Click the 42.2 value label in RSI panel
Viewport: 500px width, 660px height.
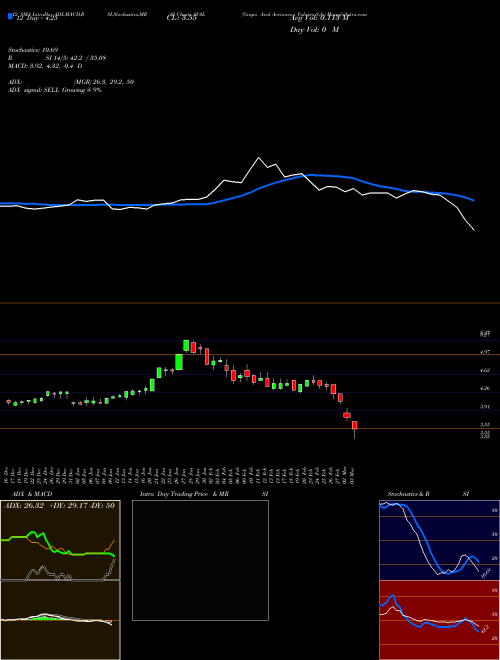coord(485,629)
